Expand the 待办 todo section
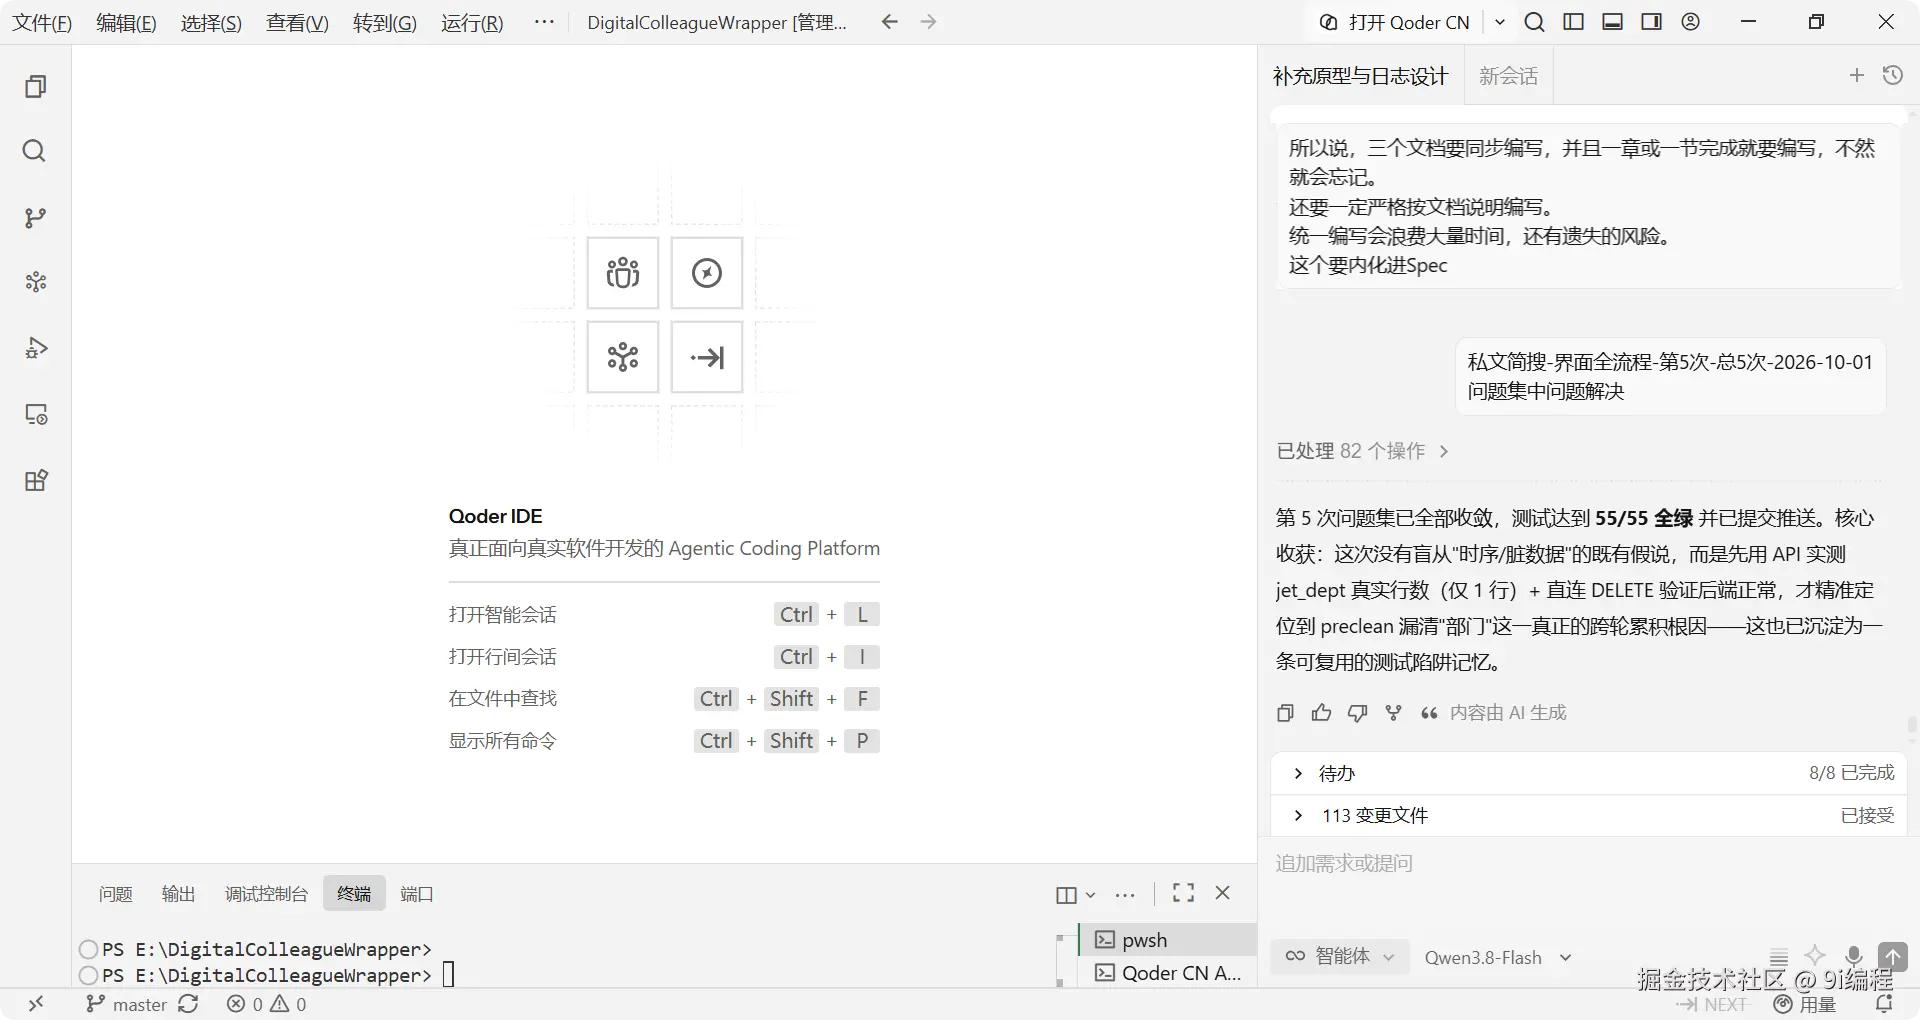Image resolution: width=1920 pixels, height=1020 pixels. point(1588,773)
